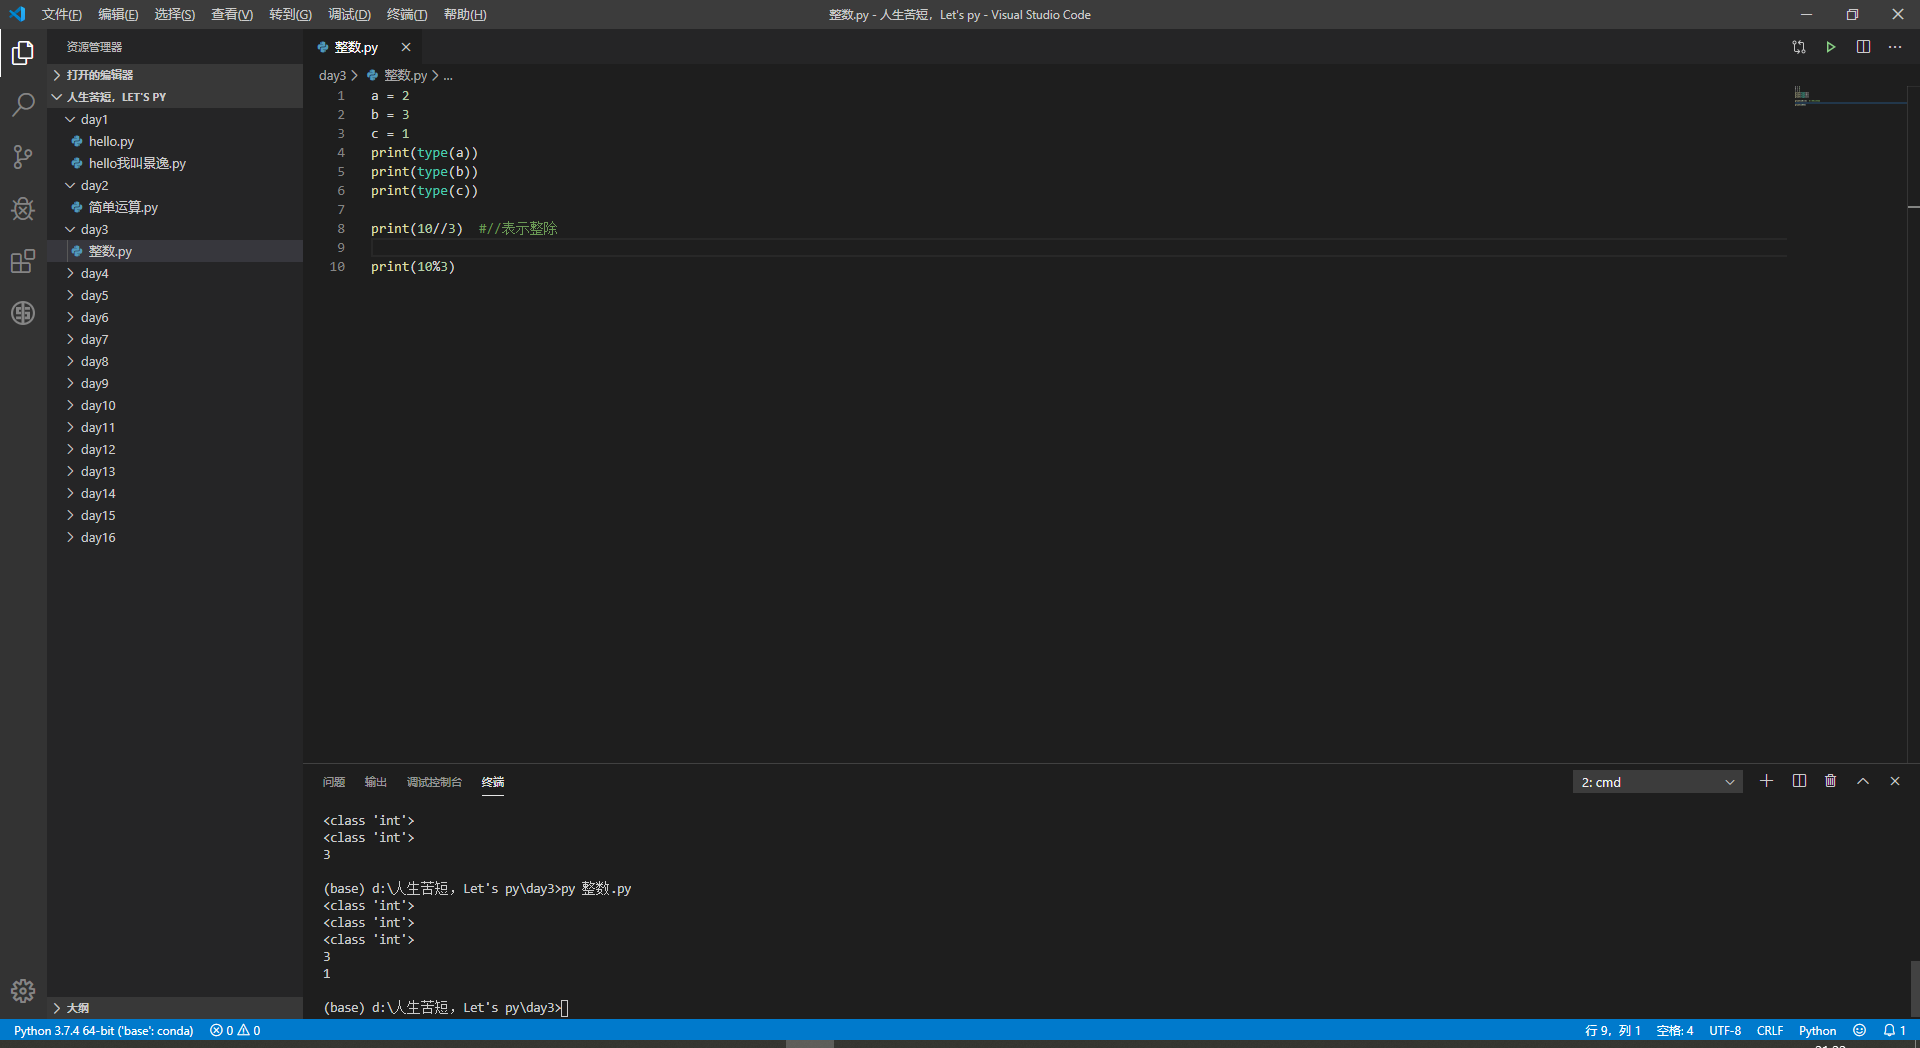Switch to the 调试控制台 panel tab
Screen dimensions: 1920x1048
[x=434, y=782]
